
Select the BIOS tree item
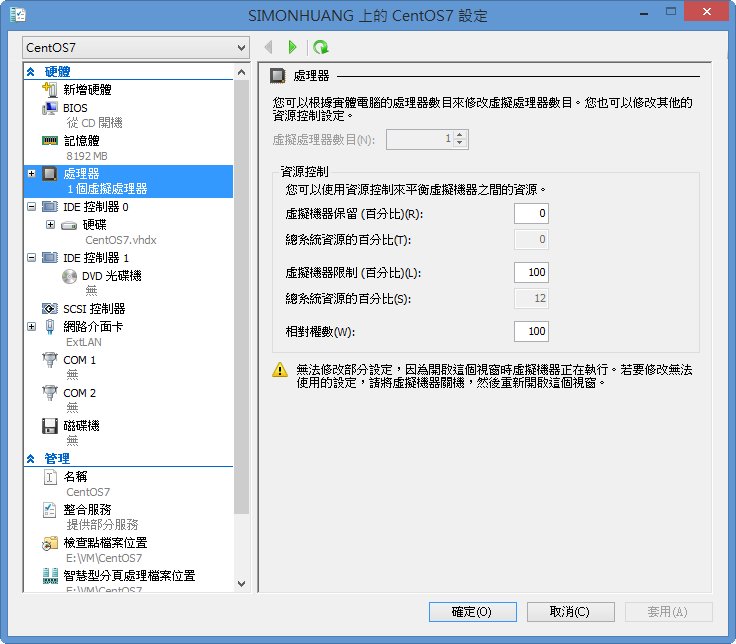128,115
